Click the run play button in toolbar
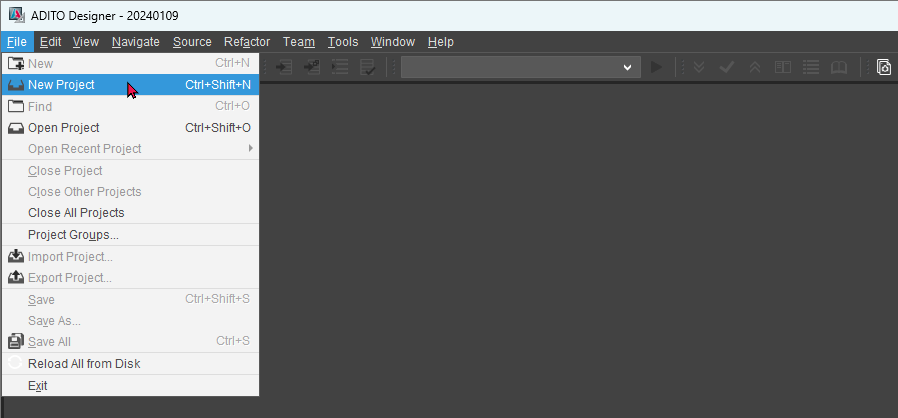898x418 pixels. coord(656,67)
